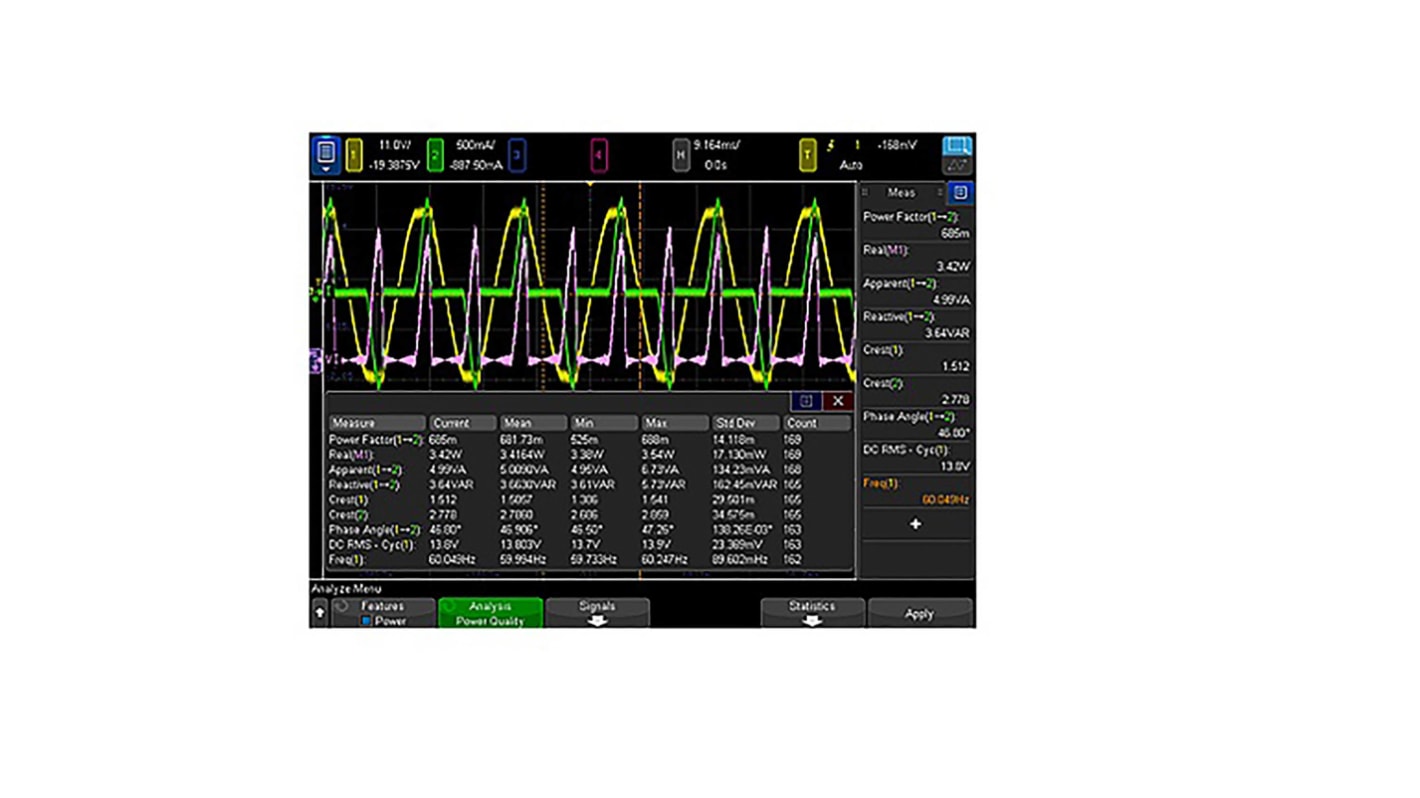Turn on the pink channel 4 badge

click(598, 155)
